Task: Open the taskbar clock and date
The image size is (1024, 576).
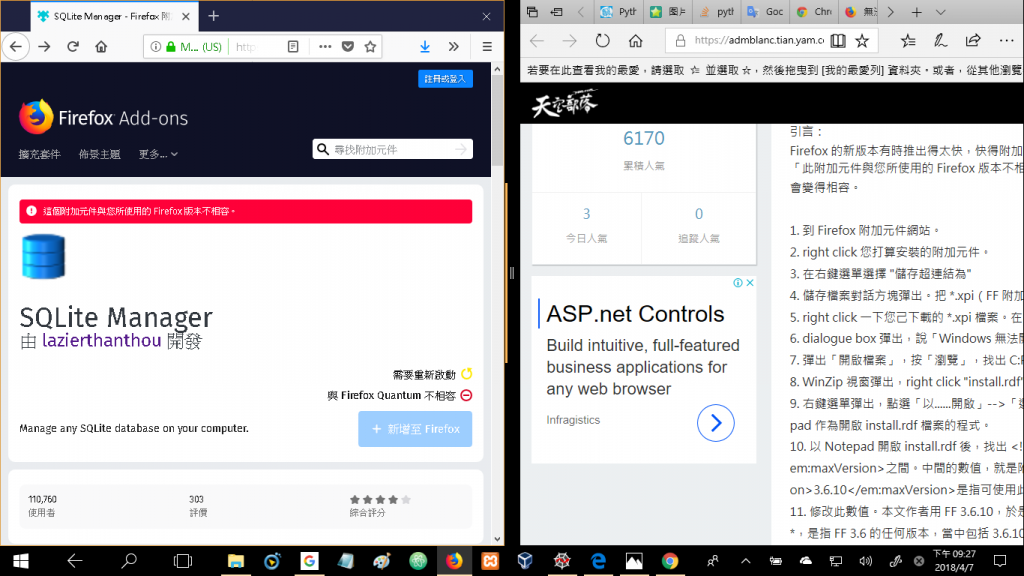Action: pyautogui.click(x=954, y=561)
